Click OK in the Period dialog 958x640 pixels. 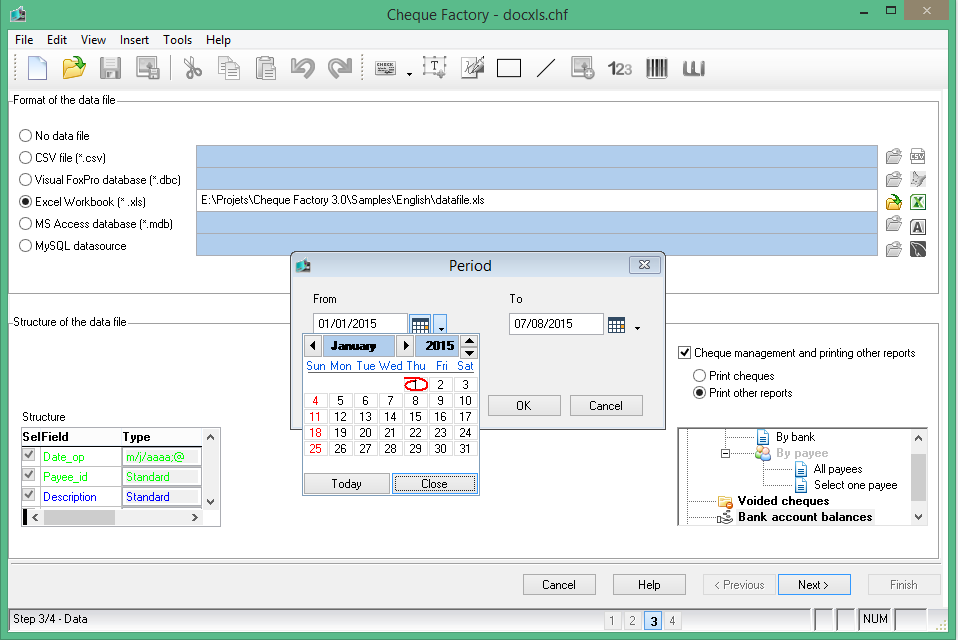point(524,405)
